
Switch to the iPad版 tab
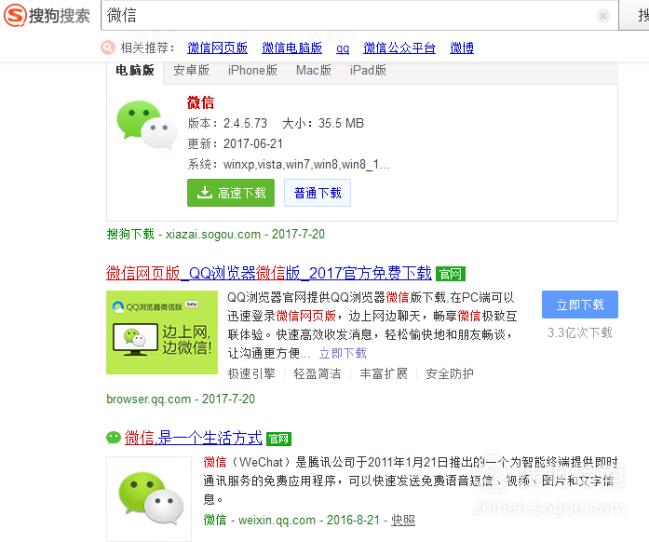368,70
